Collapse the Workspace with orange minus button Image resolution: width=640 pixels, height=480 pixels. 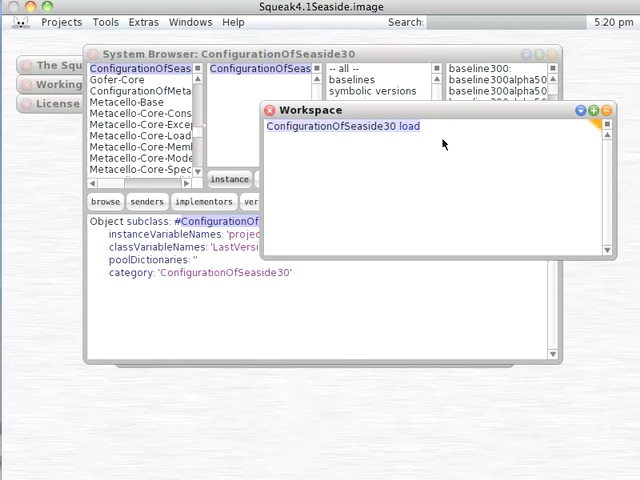click(607, 110)
